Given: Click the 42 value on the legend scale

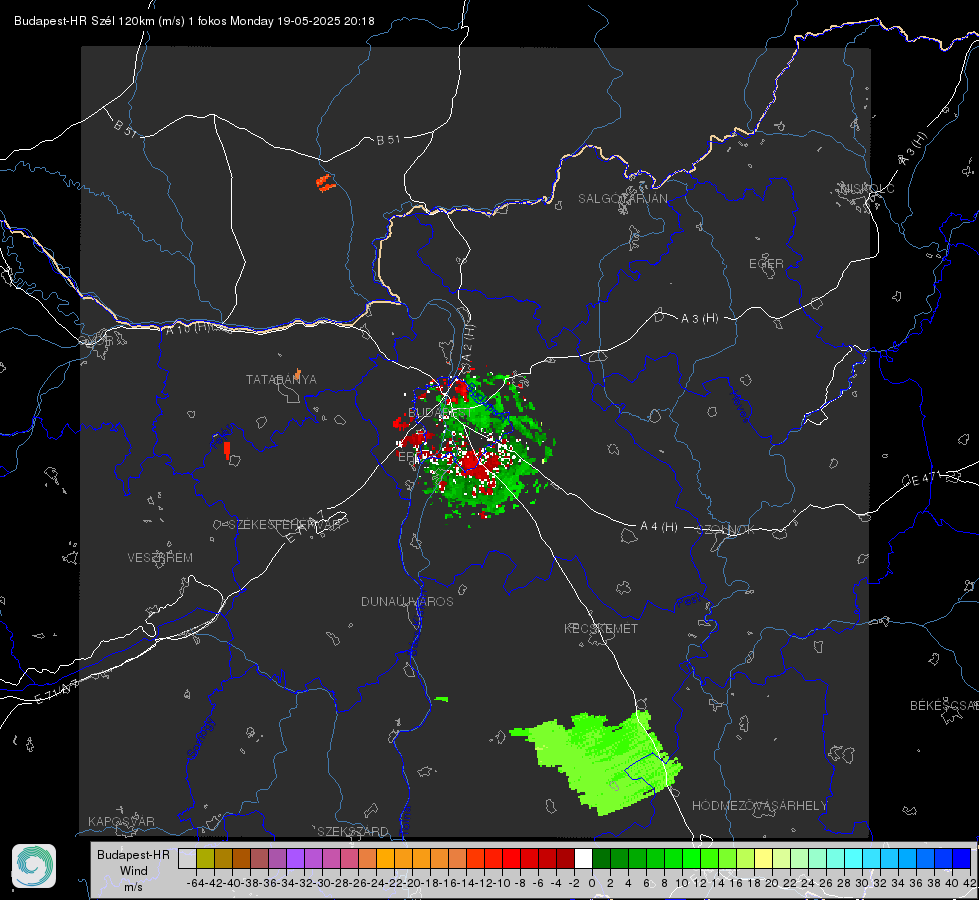Looking at the screenshot, I should pyautogui.click(x=969, y=883).
